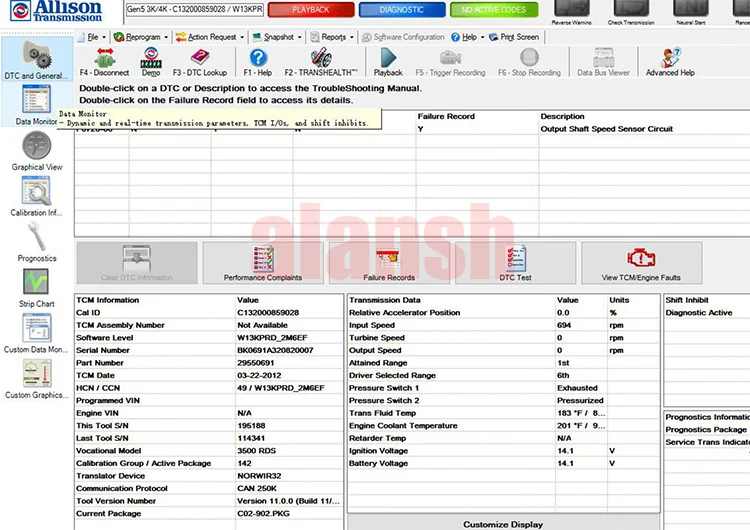Open the Reports menu
The width and height of the screenshot is (750, 530).
(x=333, y=37)
